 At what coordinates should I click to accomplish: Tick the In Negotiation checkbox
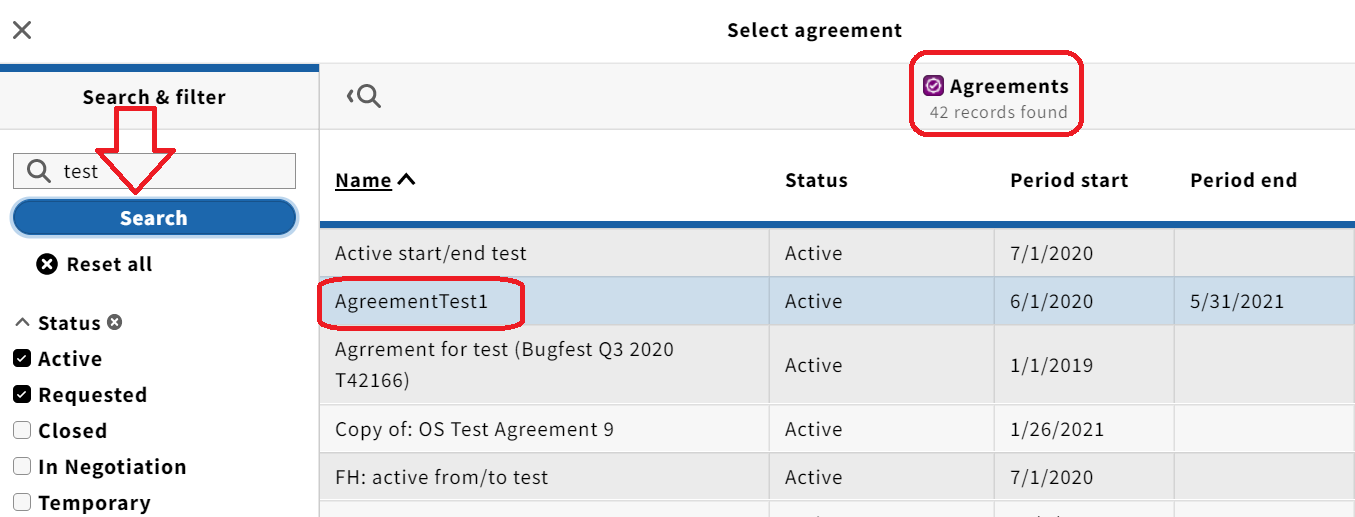22,466
